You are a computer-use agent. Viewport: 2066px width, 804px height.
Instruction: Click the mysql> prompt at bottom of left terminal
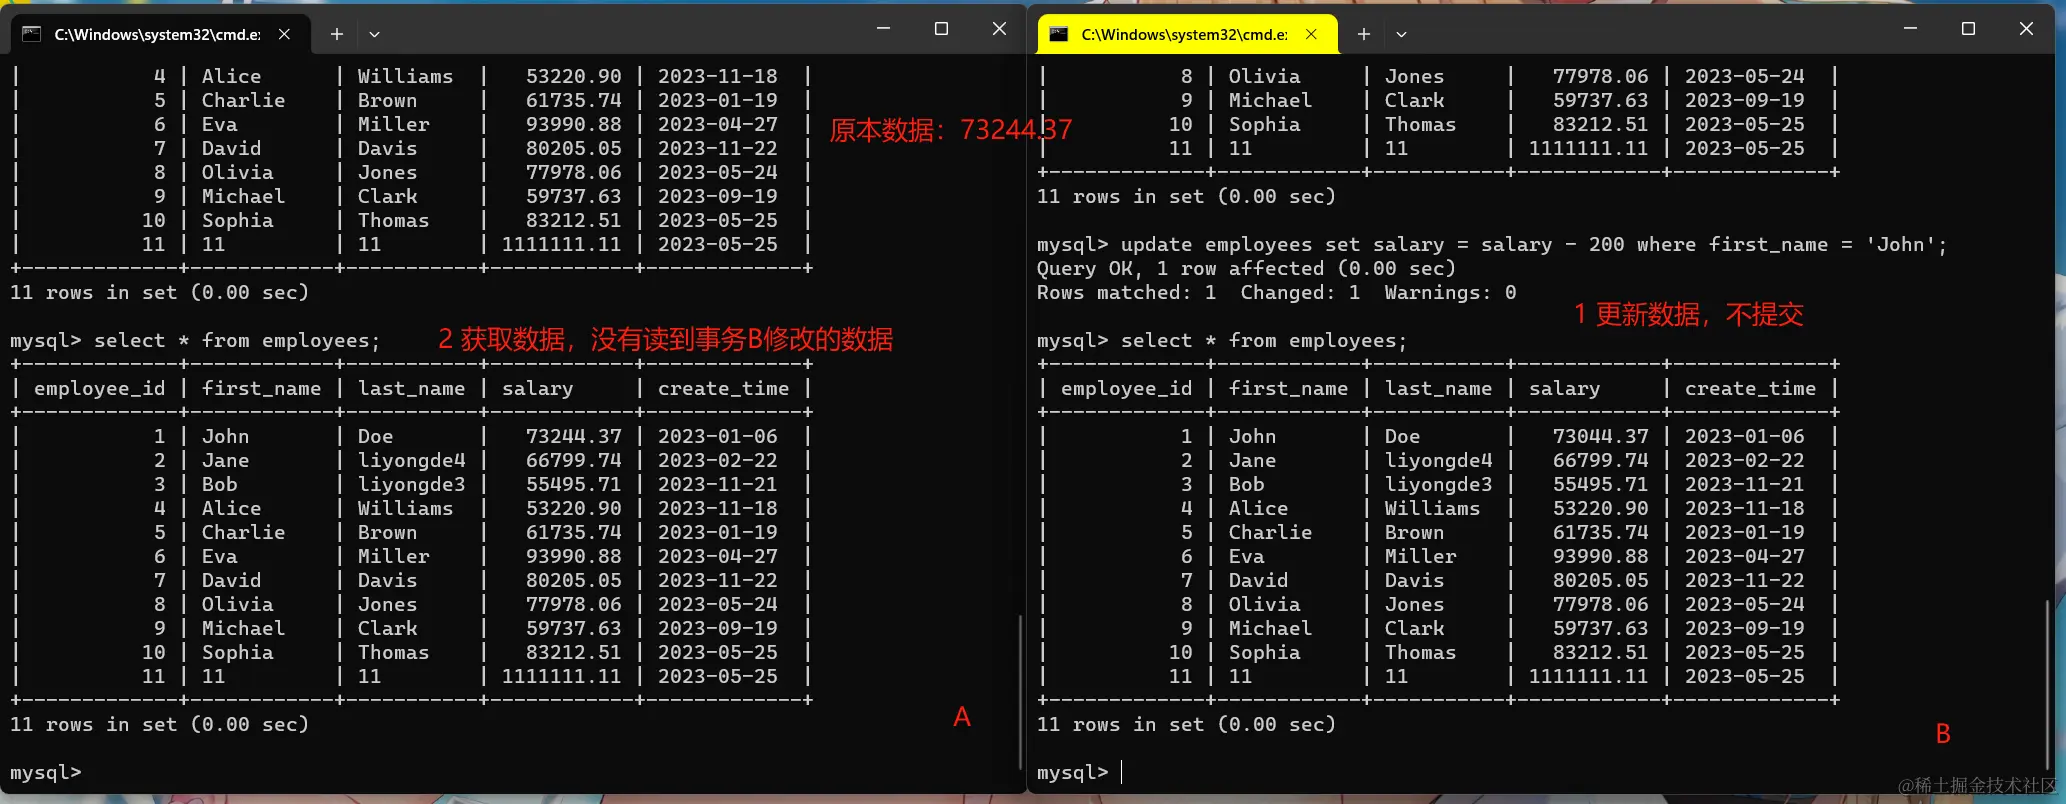click(x=46, y=773)
